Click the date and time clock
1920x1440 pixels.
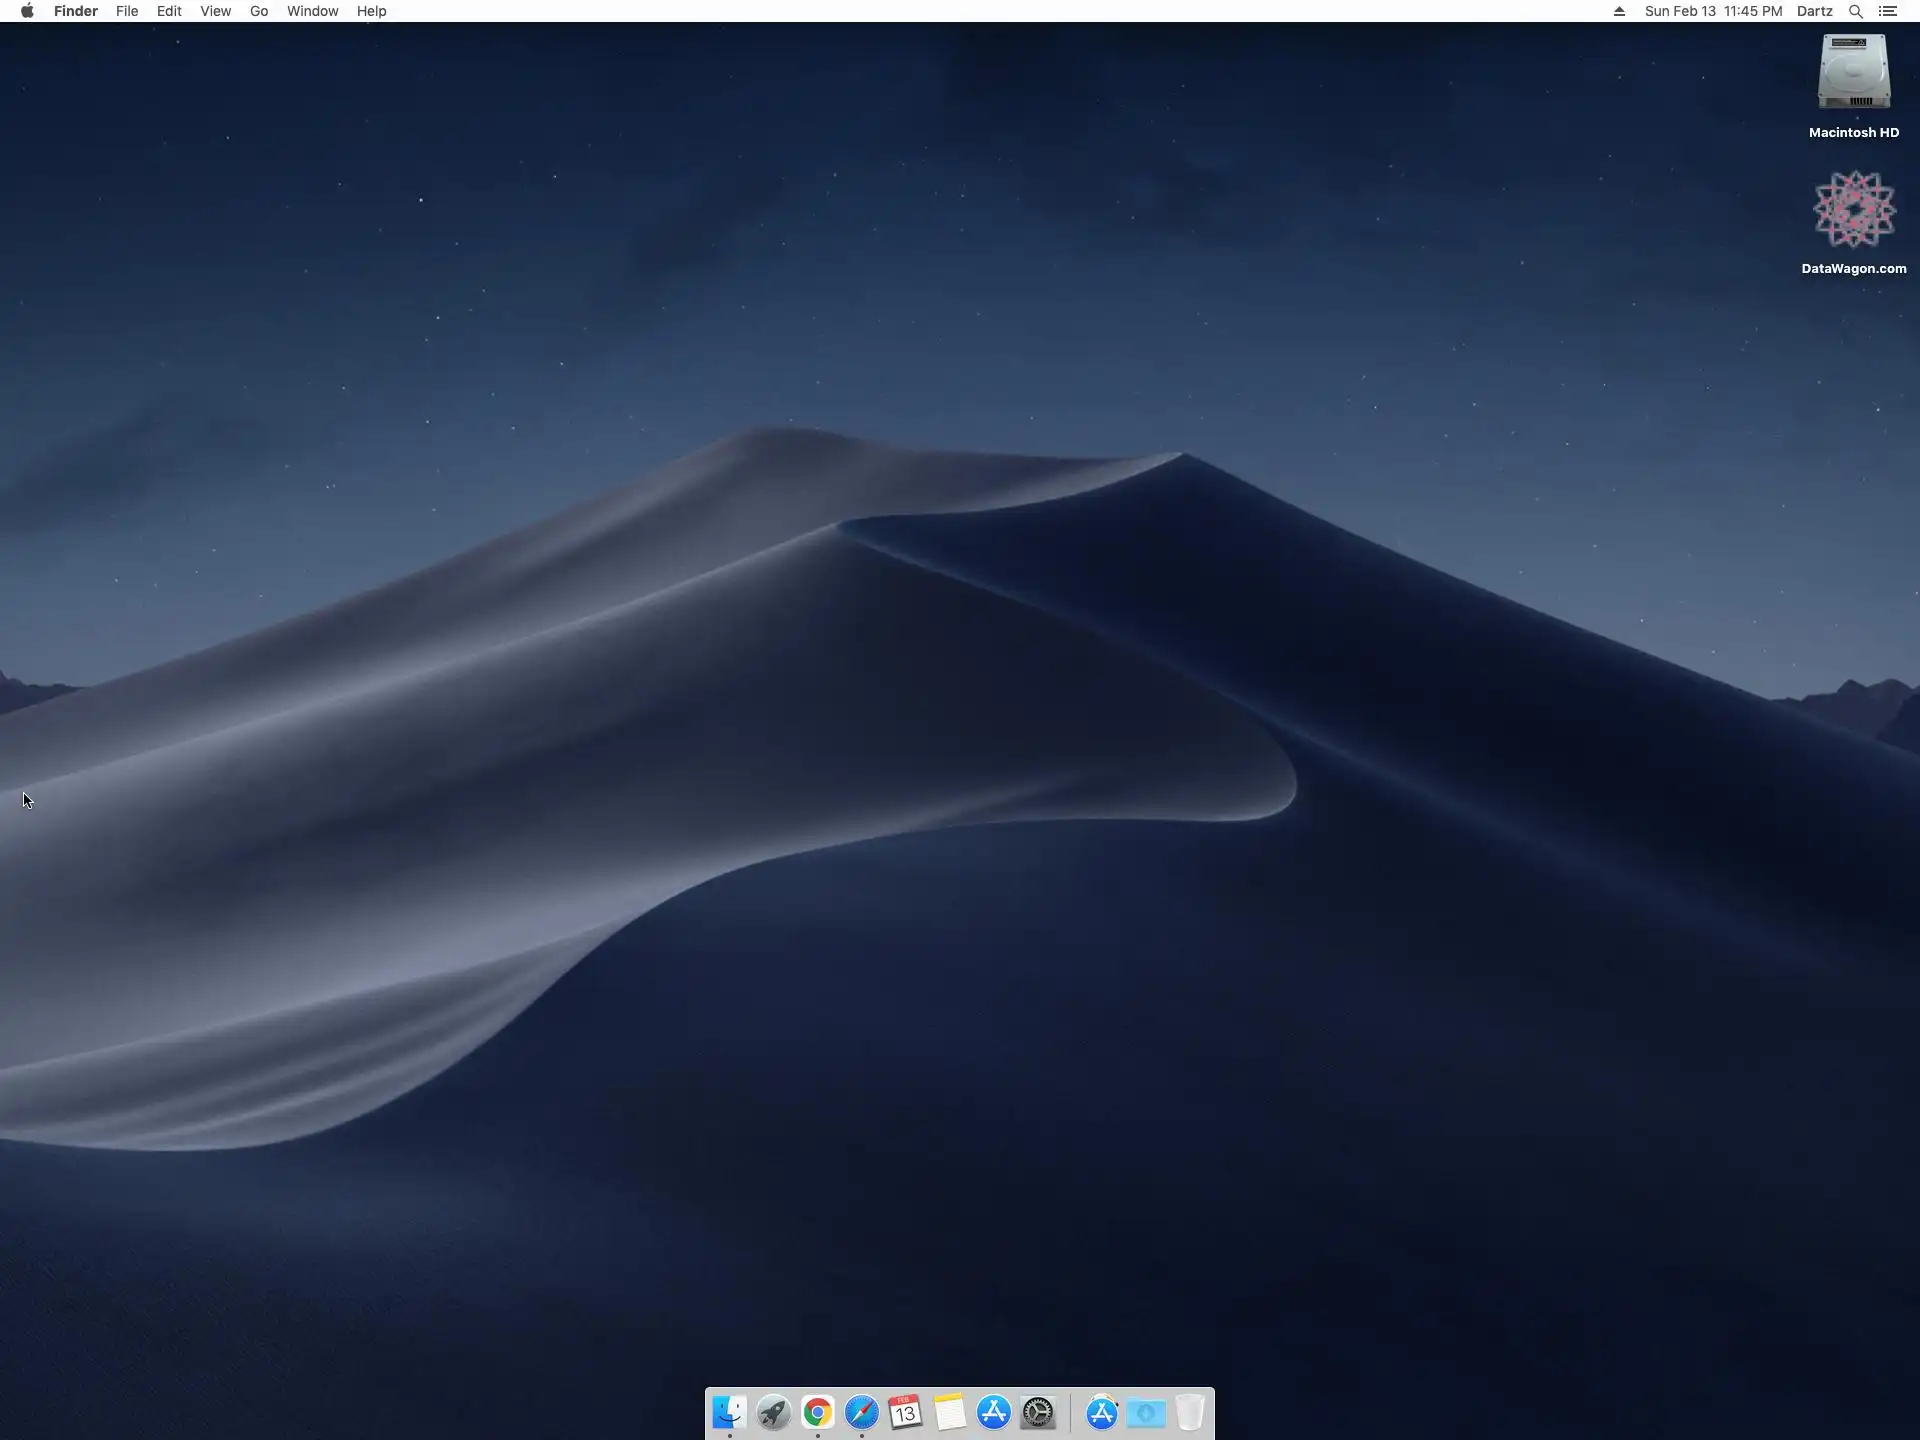pos(1713,11)
